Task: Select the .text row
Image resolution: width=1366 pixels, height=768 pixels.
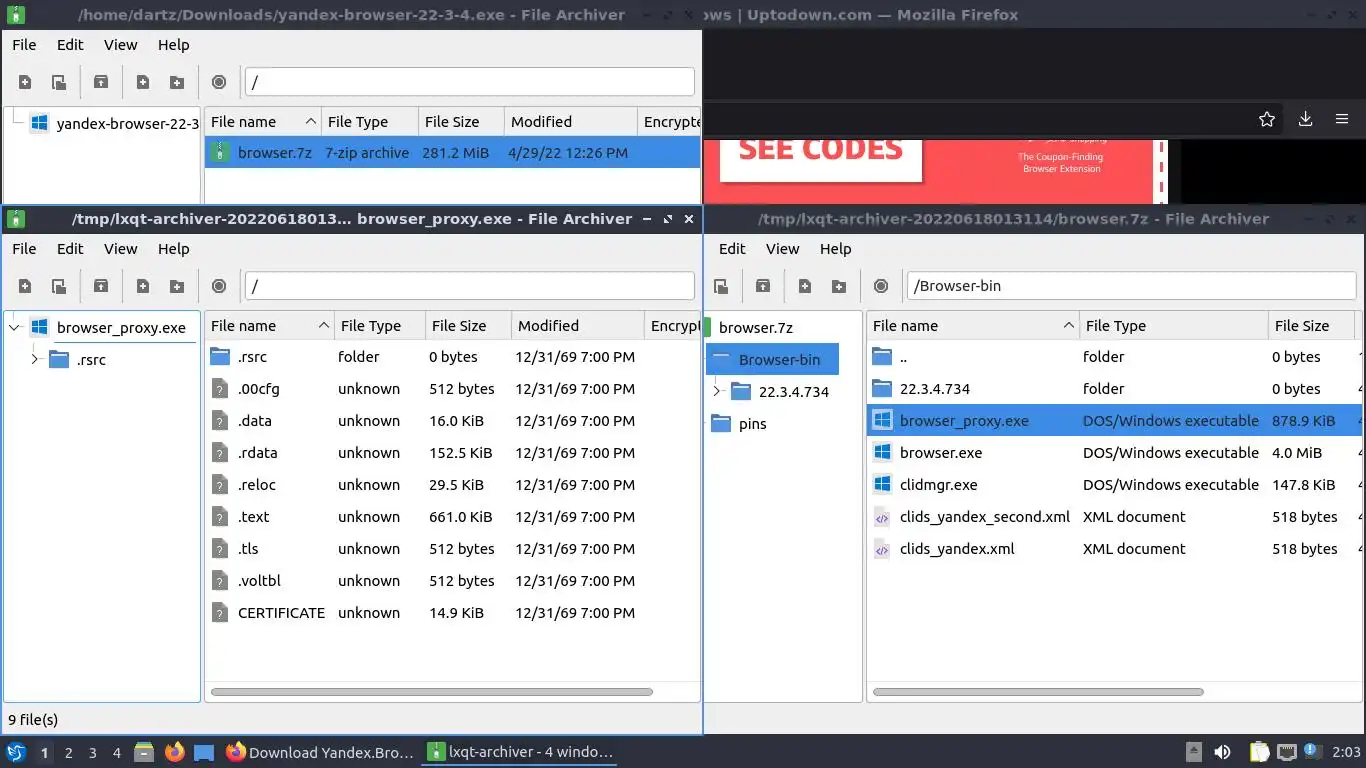Action: [x=452, y=517]
